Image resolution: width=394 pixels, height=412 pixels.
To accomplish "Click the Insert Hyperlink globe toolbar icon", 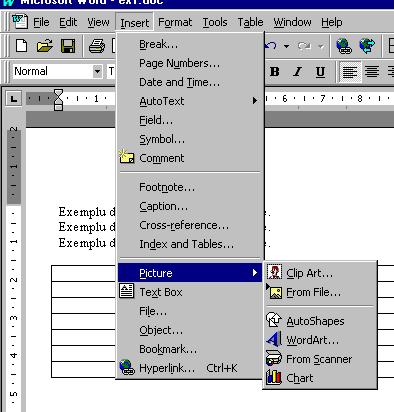I will point(344,46).
